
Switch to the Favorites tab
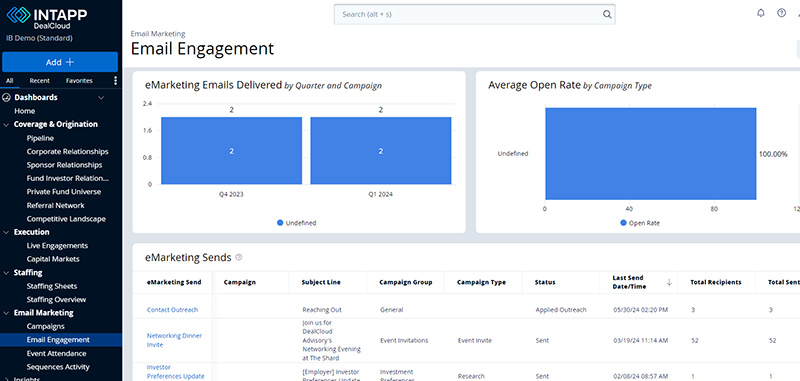[79, 81]
